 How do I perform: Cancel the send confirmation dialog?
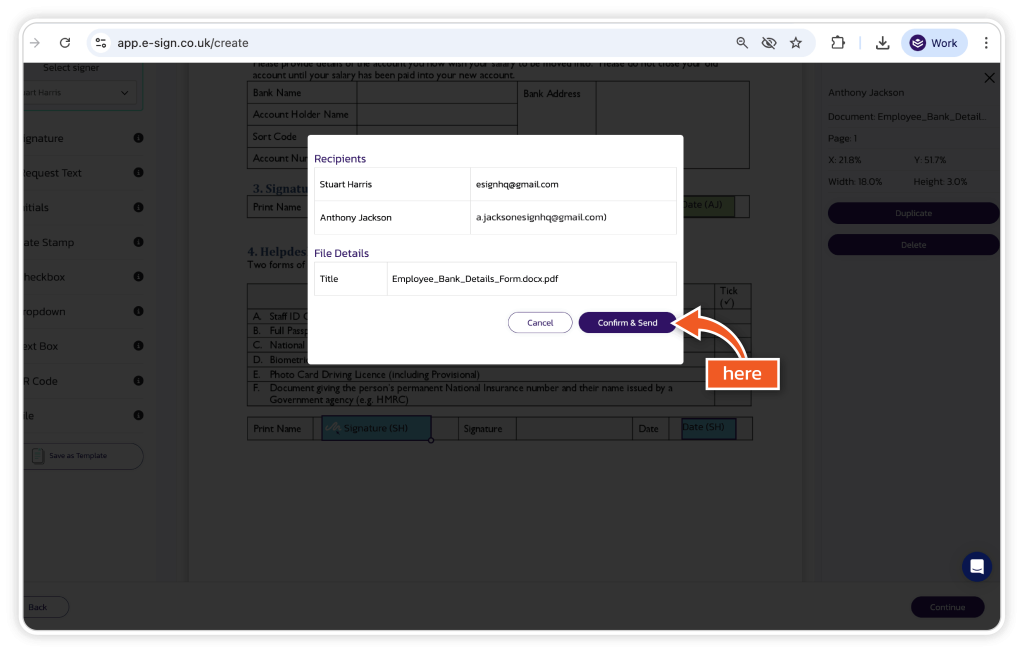[540, 323]
